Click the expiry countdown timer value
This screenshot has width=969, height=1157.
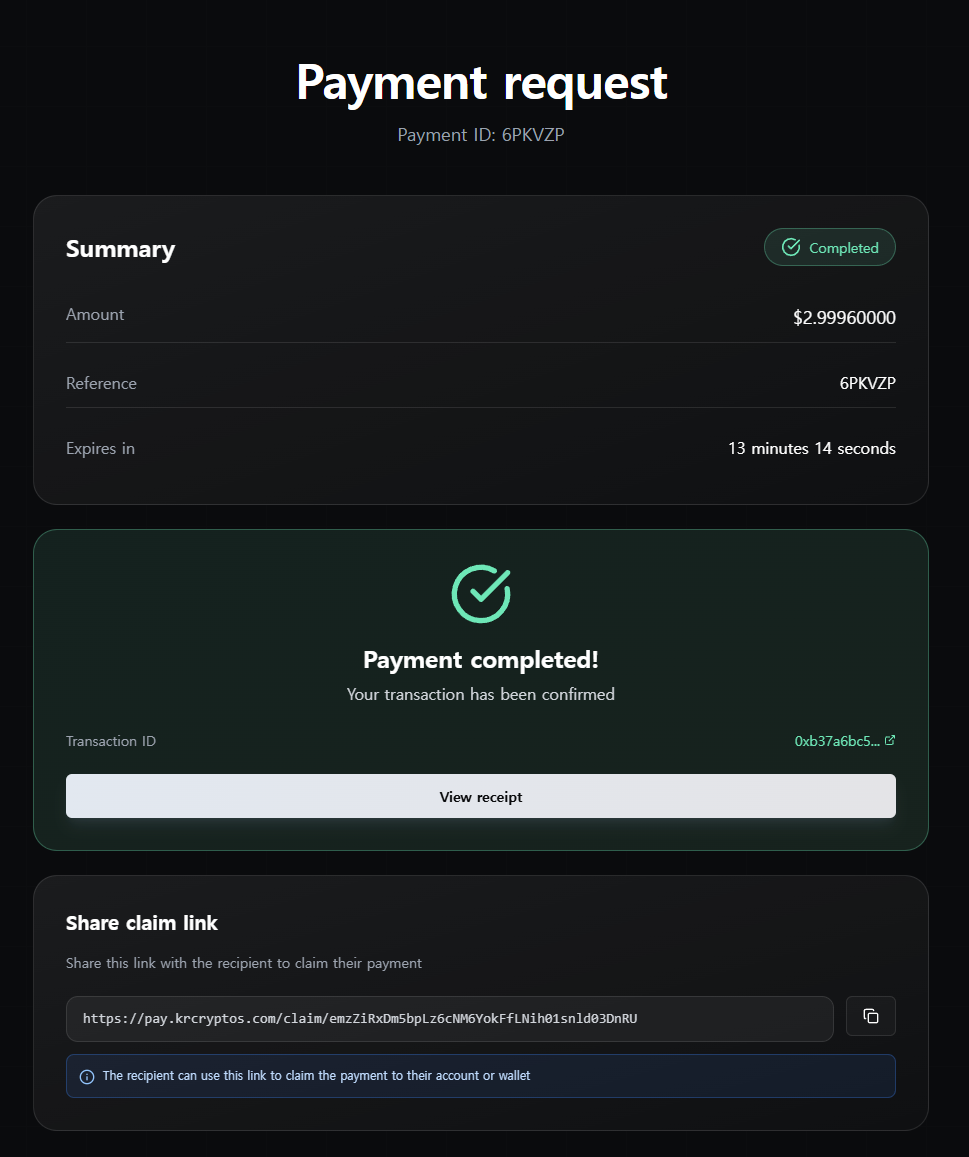coord(811,449)
